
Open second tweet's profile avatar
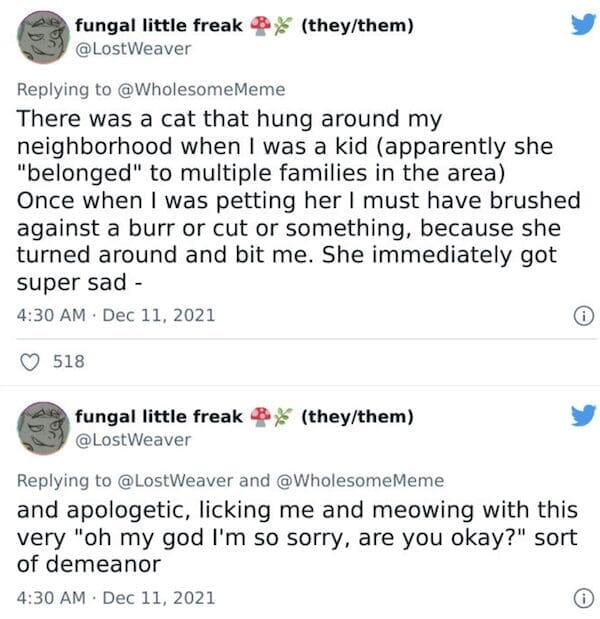pyautogui.click(x=40, y=427)
